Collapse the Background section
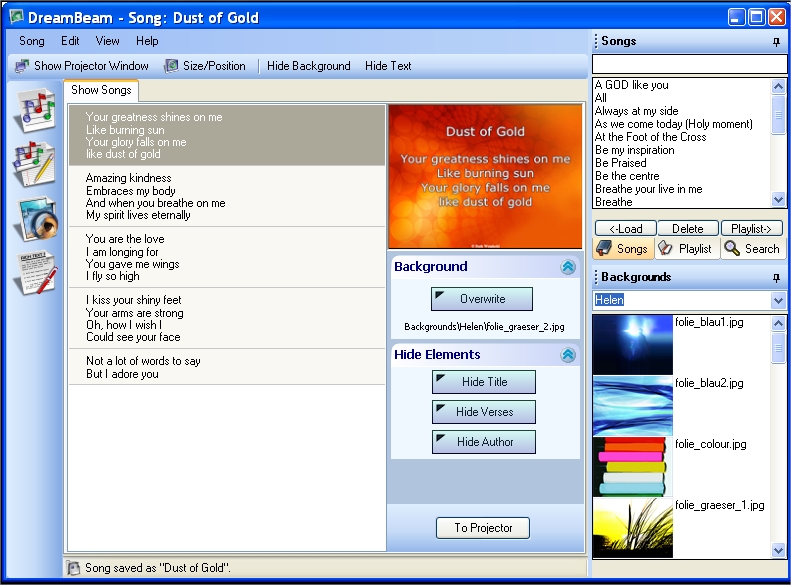Viewport: 791px width, 585px height. click(568, 267)
